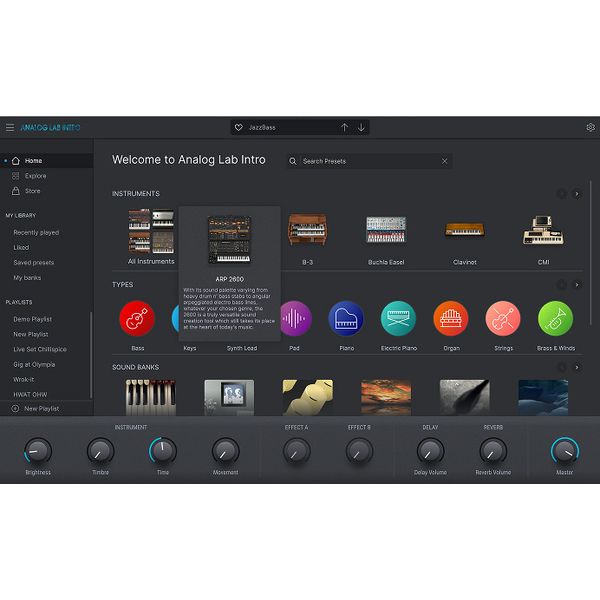Screen dimensions: 600x600
Task: Select the Clavinet instrument
Action: 465,230
